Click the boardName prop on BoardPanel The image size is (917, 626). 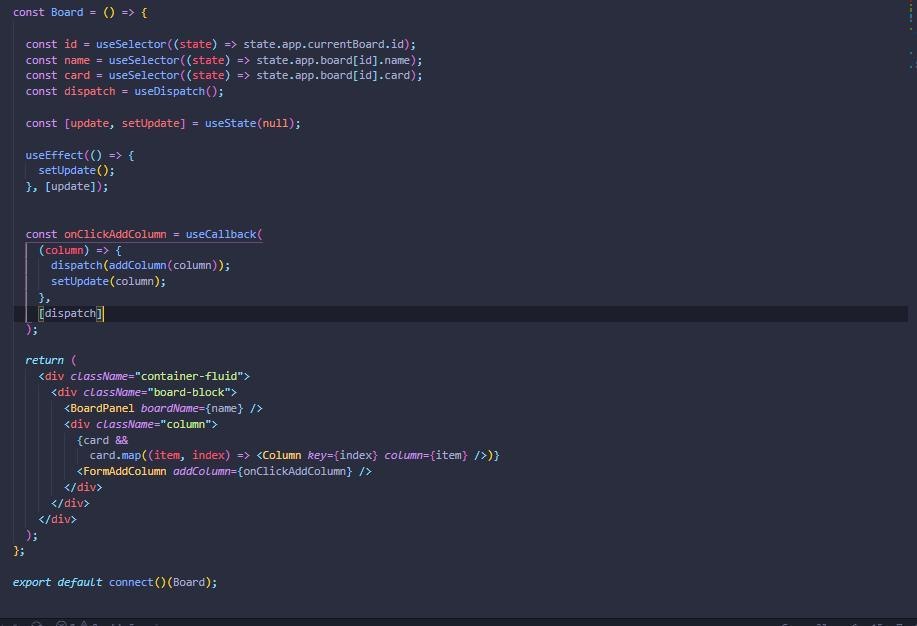[x=169, y=408]
